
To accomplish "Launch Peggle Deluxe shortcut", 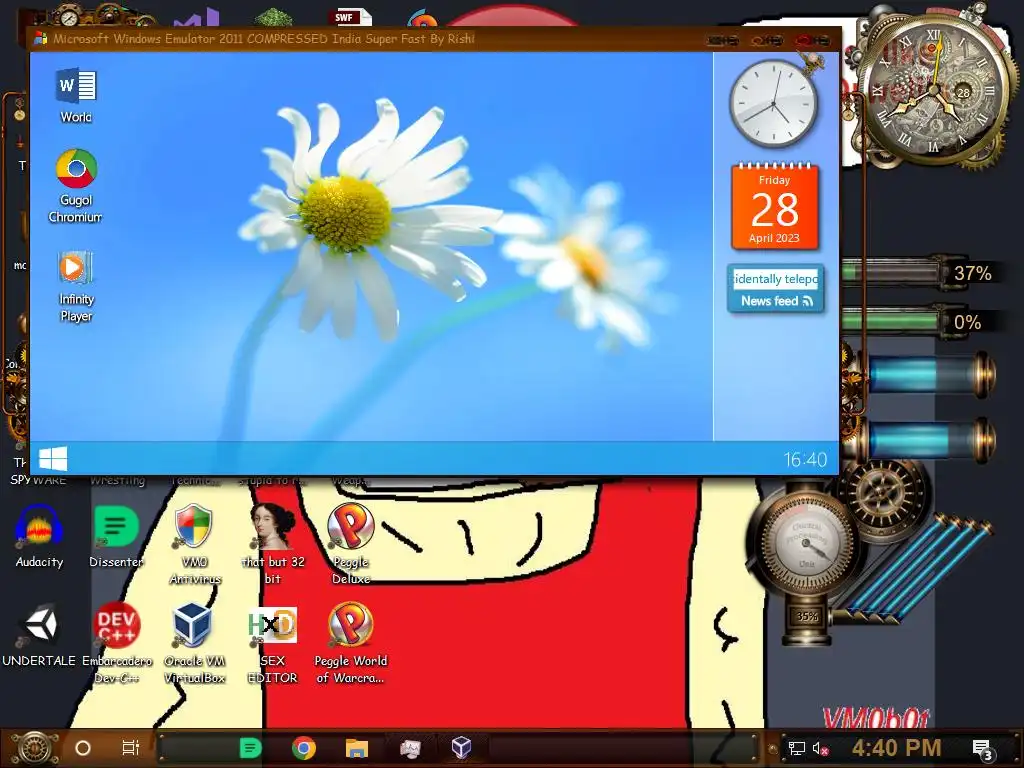I will click(x=351, y=545).
